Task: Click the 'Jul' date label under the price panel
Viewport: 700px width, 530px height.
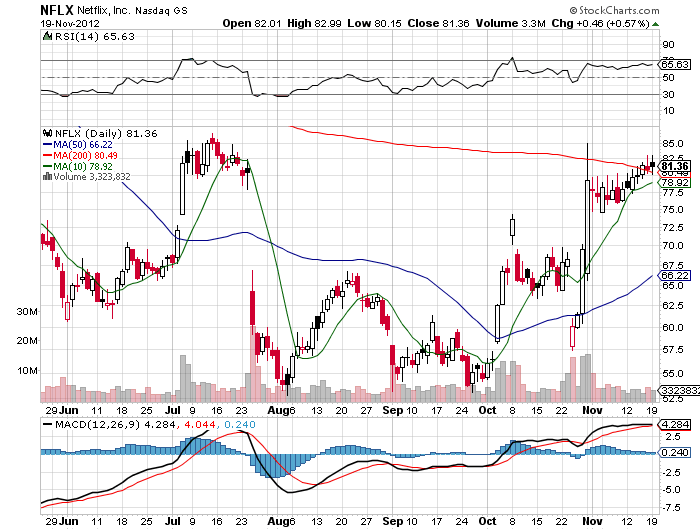Action: pos(172,410)
